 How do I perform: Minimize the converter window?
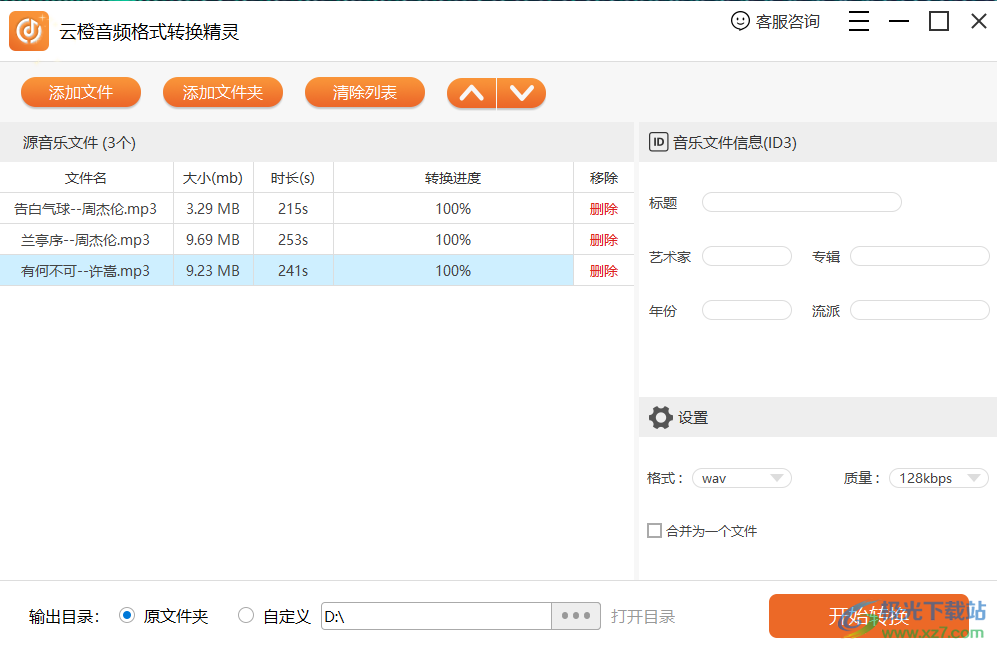(898, 21)
